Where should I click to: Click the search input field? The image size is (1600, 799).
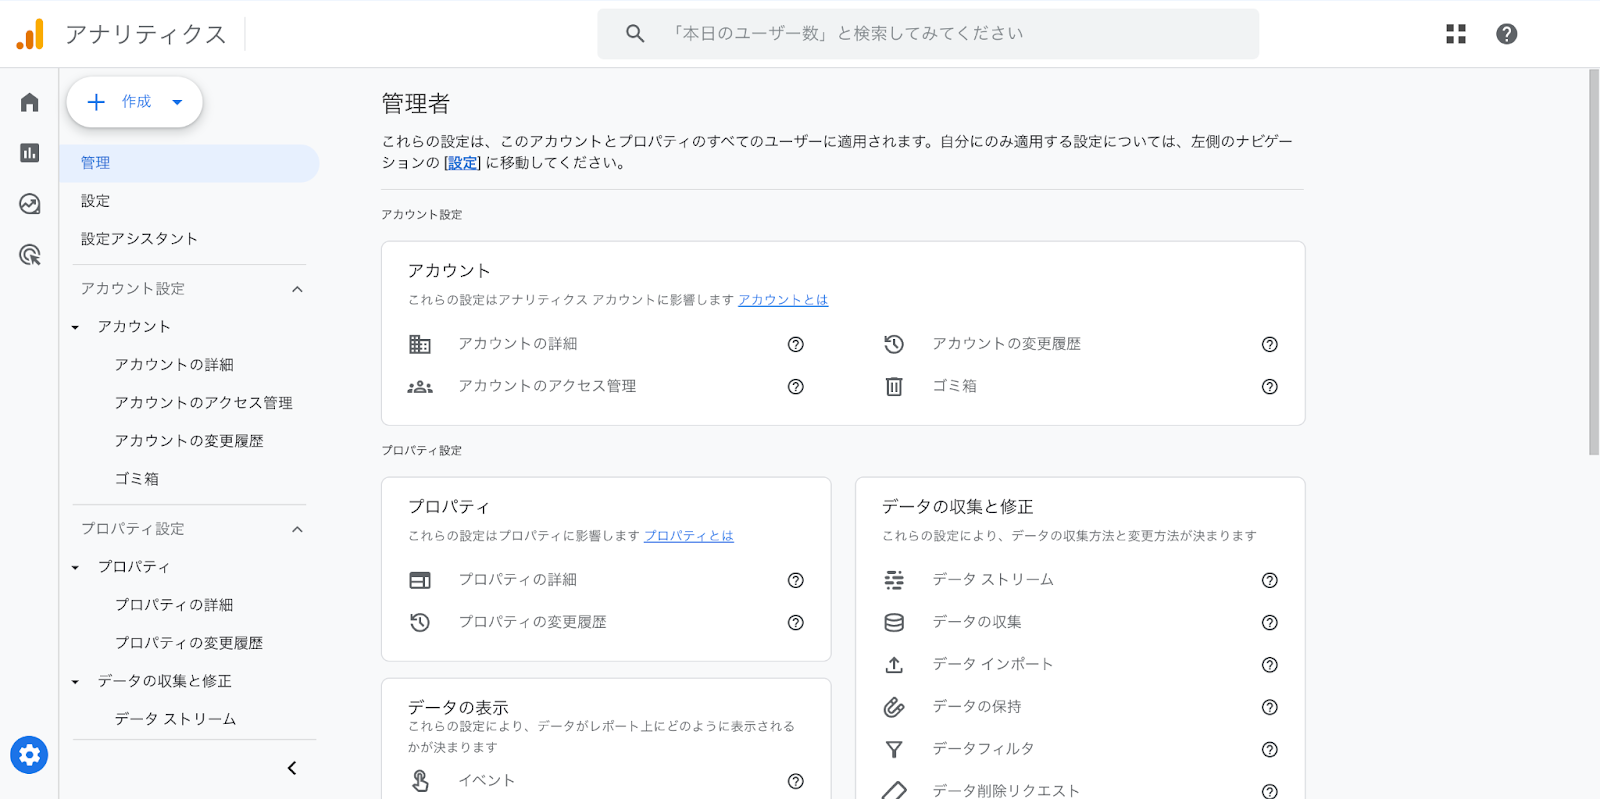[x=928, y=34]
